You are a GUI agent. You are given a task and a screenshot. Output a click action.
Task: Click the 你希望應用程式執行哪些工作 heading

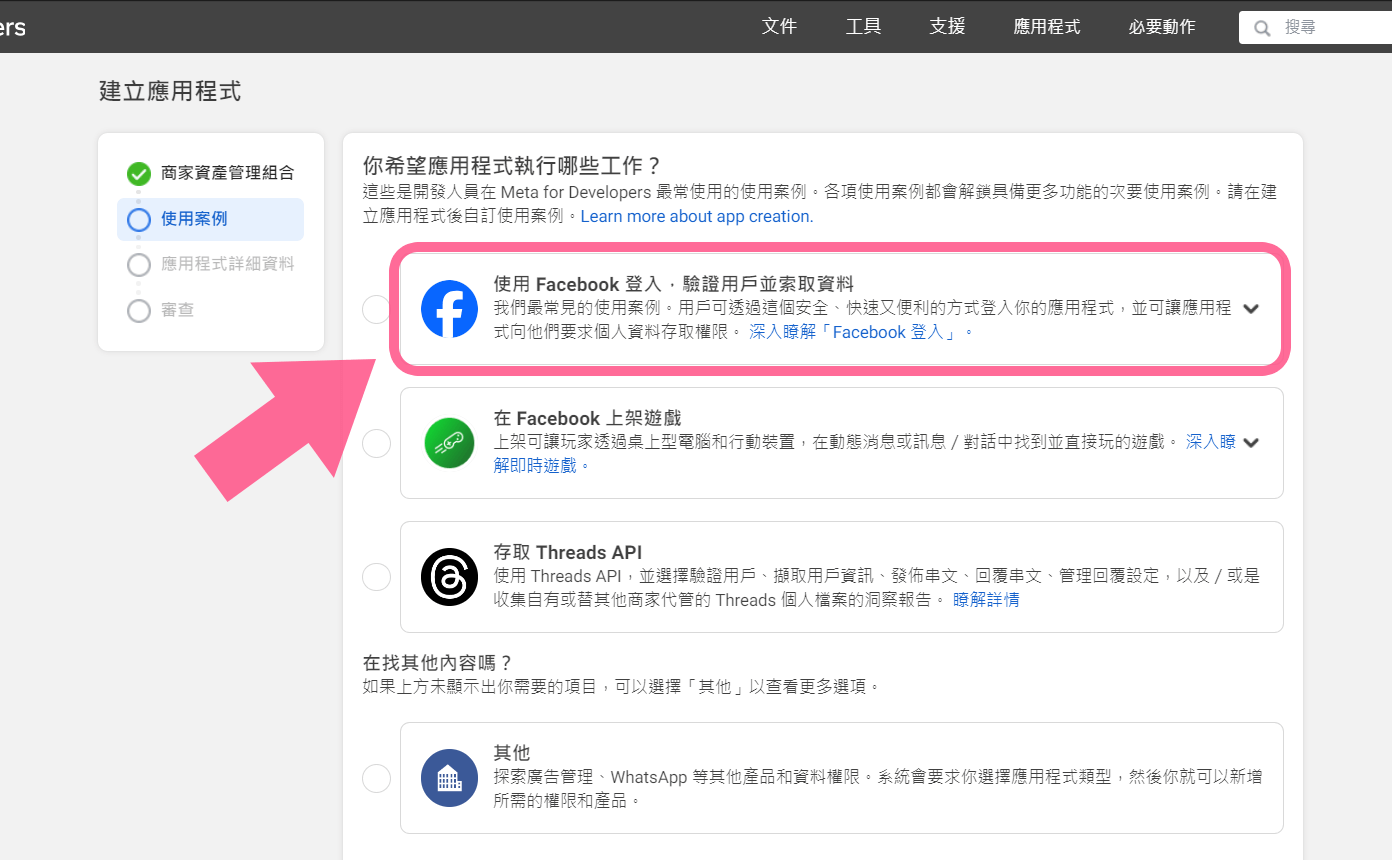[x=514, y=165]
